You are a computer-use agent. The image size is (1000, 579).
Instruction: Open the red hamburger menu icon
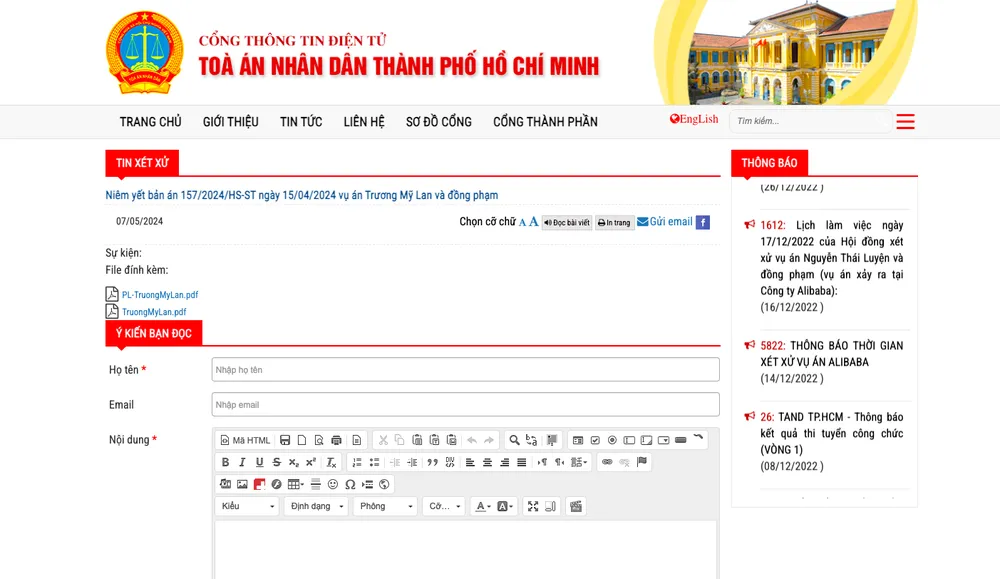pos(905,122)
